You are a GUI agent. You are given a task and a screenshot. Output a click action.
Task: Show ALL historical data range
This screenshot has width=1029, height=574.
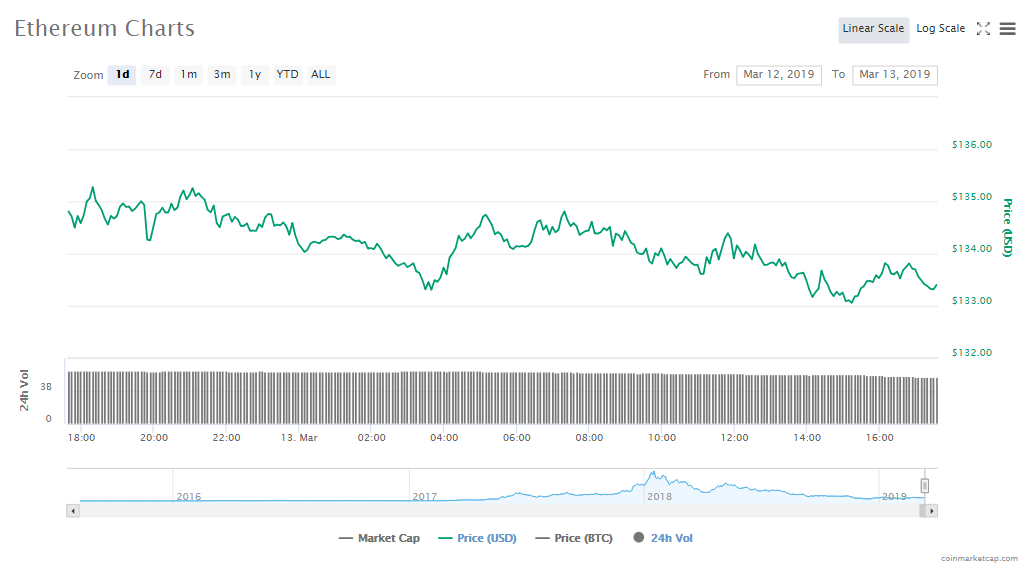(x=321, y=75)
